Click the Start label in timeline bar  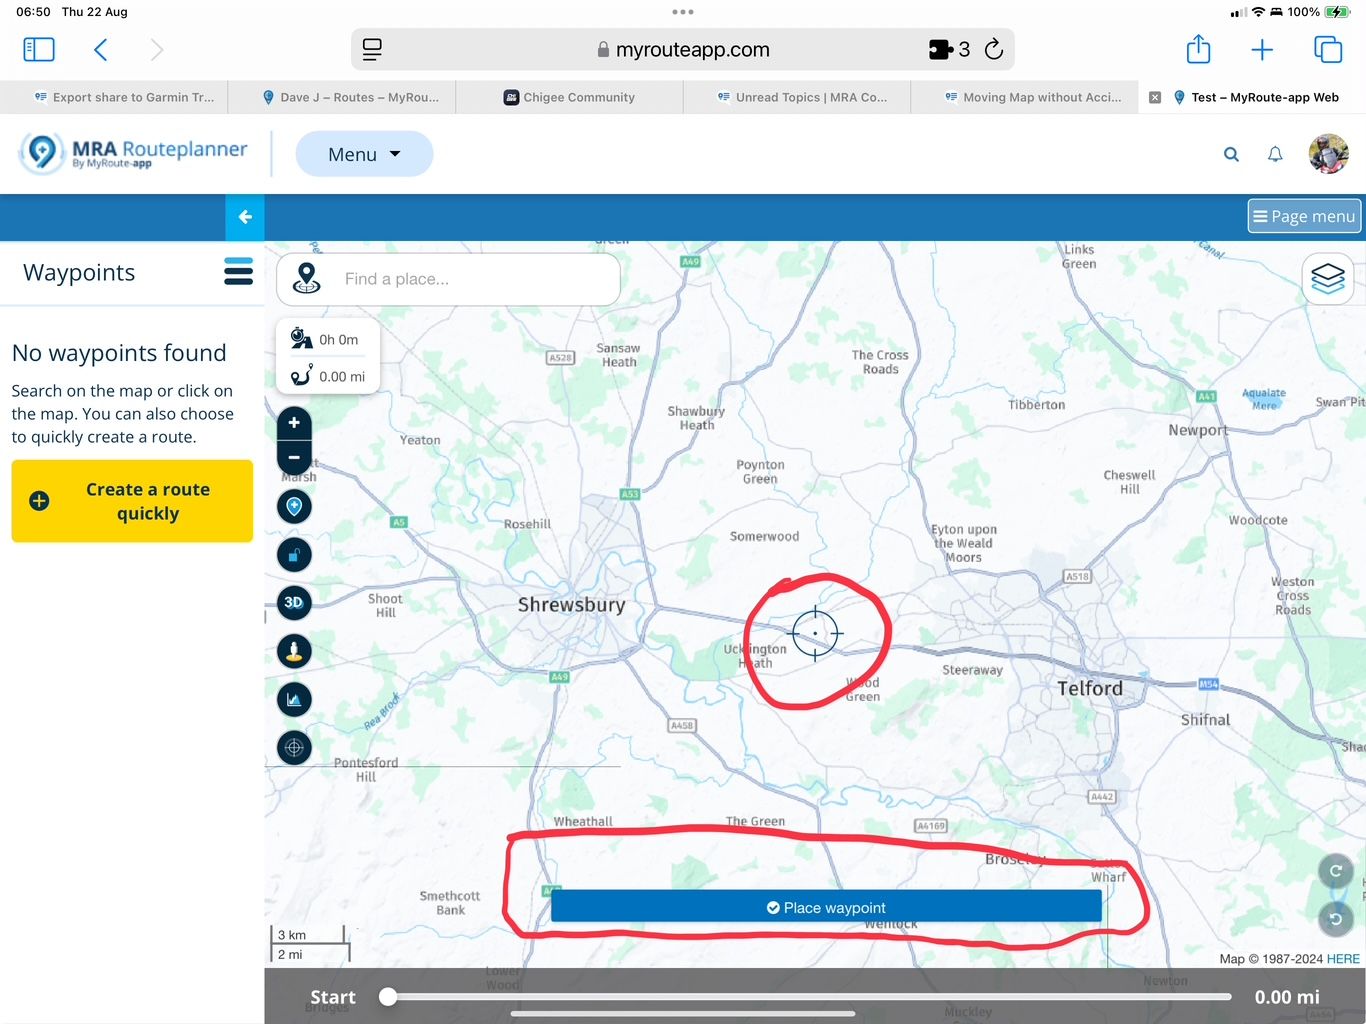(333, 997)
